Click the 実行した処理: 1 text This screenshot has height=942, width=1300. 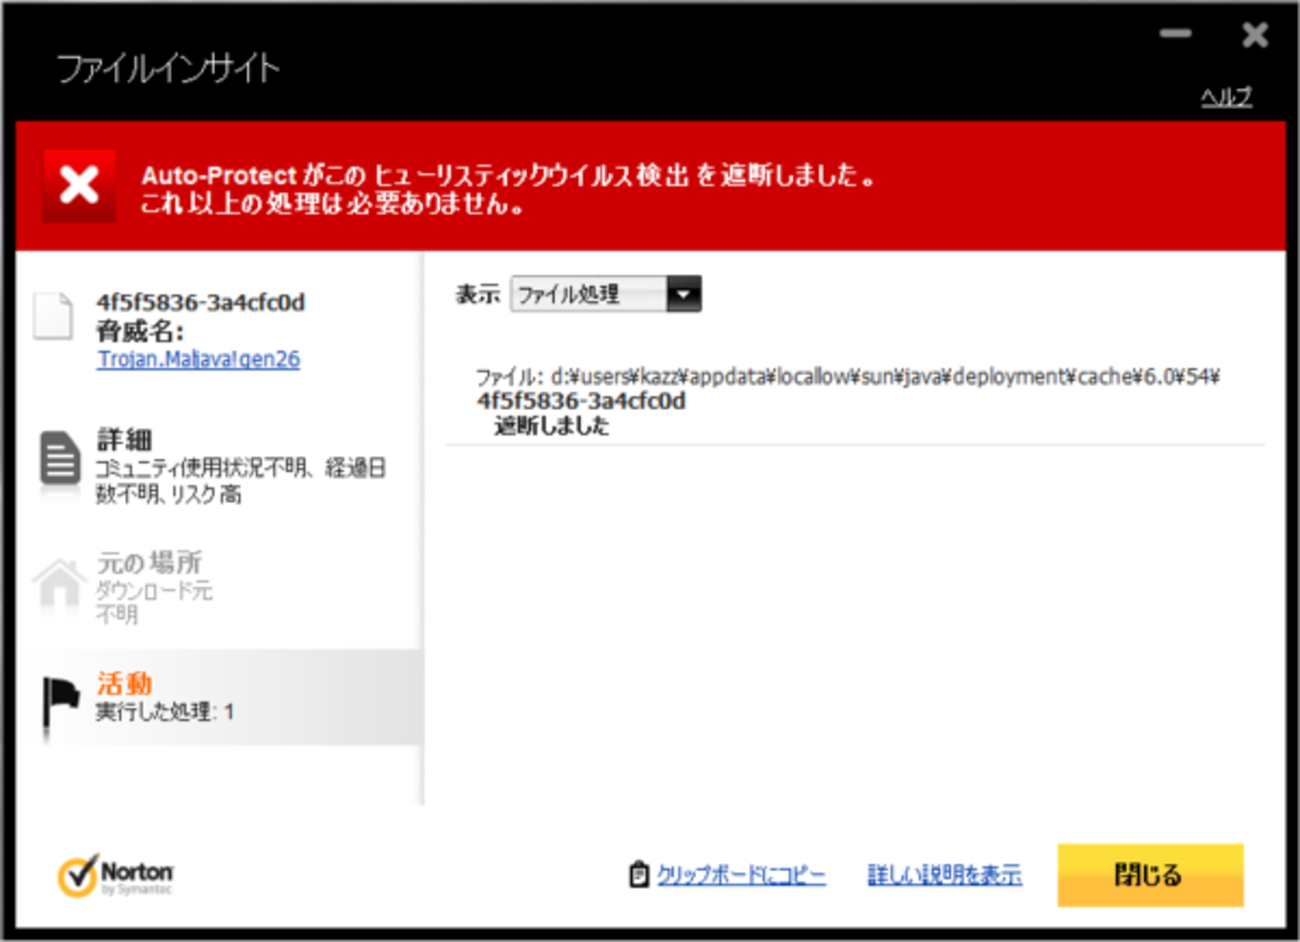click(x=165, y=712)
